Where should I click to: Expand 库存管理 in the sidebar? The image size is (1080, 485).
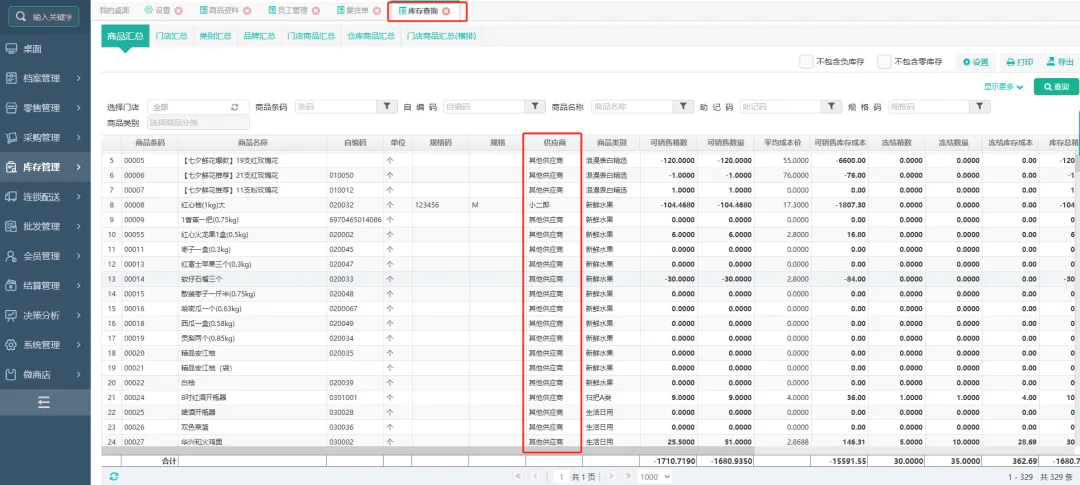[45, 167]
